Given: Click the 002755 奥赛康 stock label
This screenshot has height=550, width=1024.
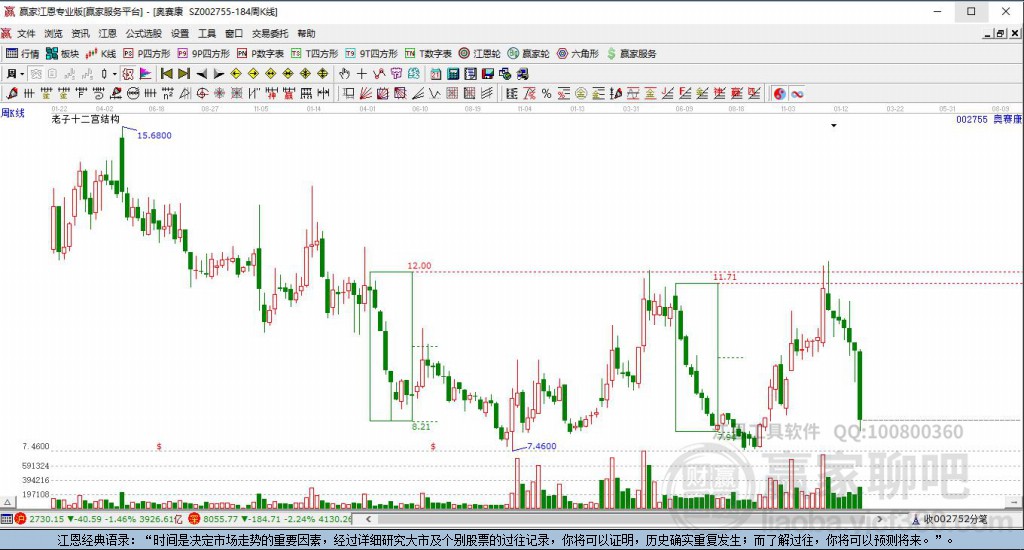Looking at the screenshot, I should 989,120.
